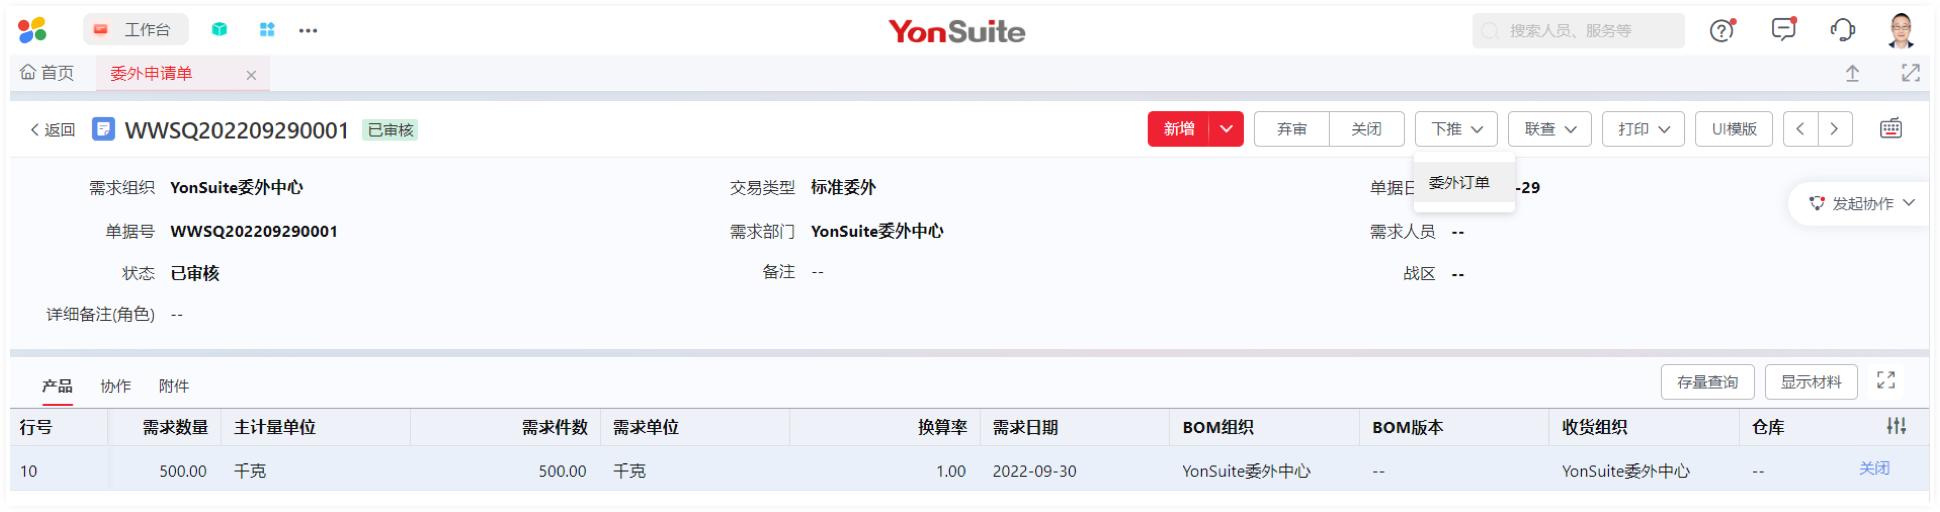Click the 显示材料 button

1811,382
